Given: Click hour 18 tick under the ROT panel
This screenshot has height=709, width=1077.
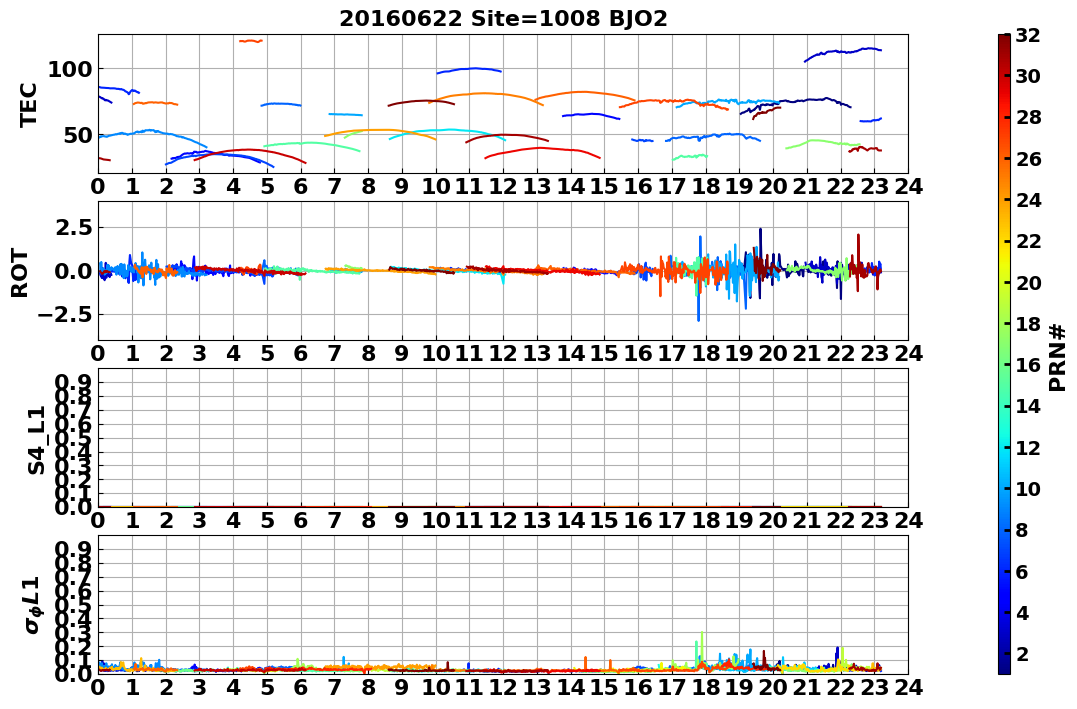Looking at the screenshot, I should click(705, 353).
